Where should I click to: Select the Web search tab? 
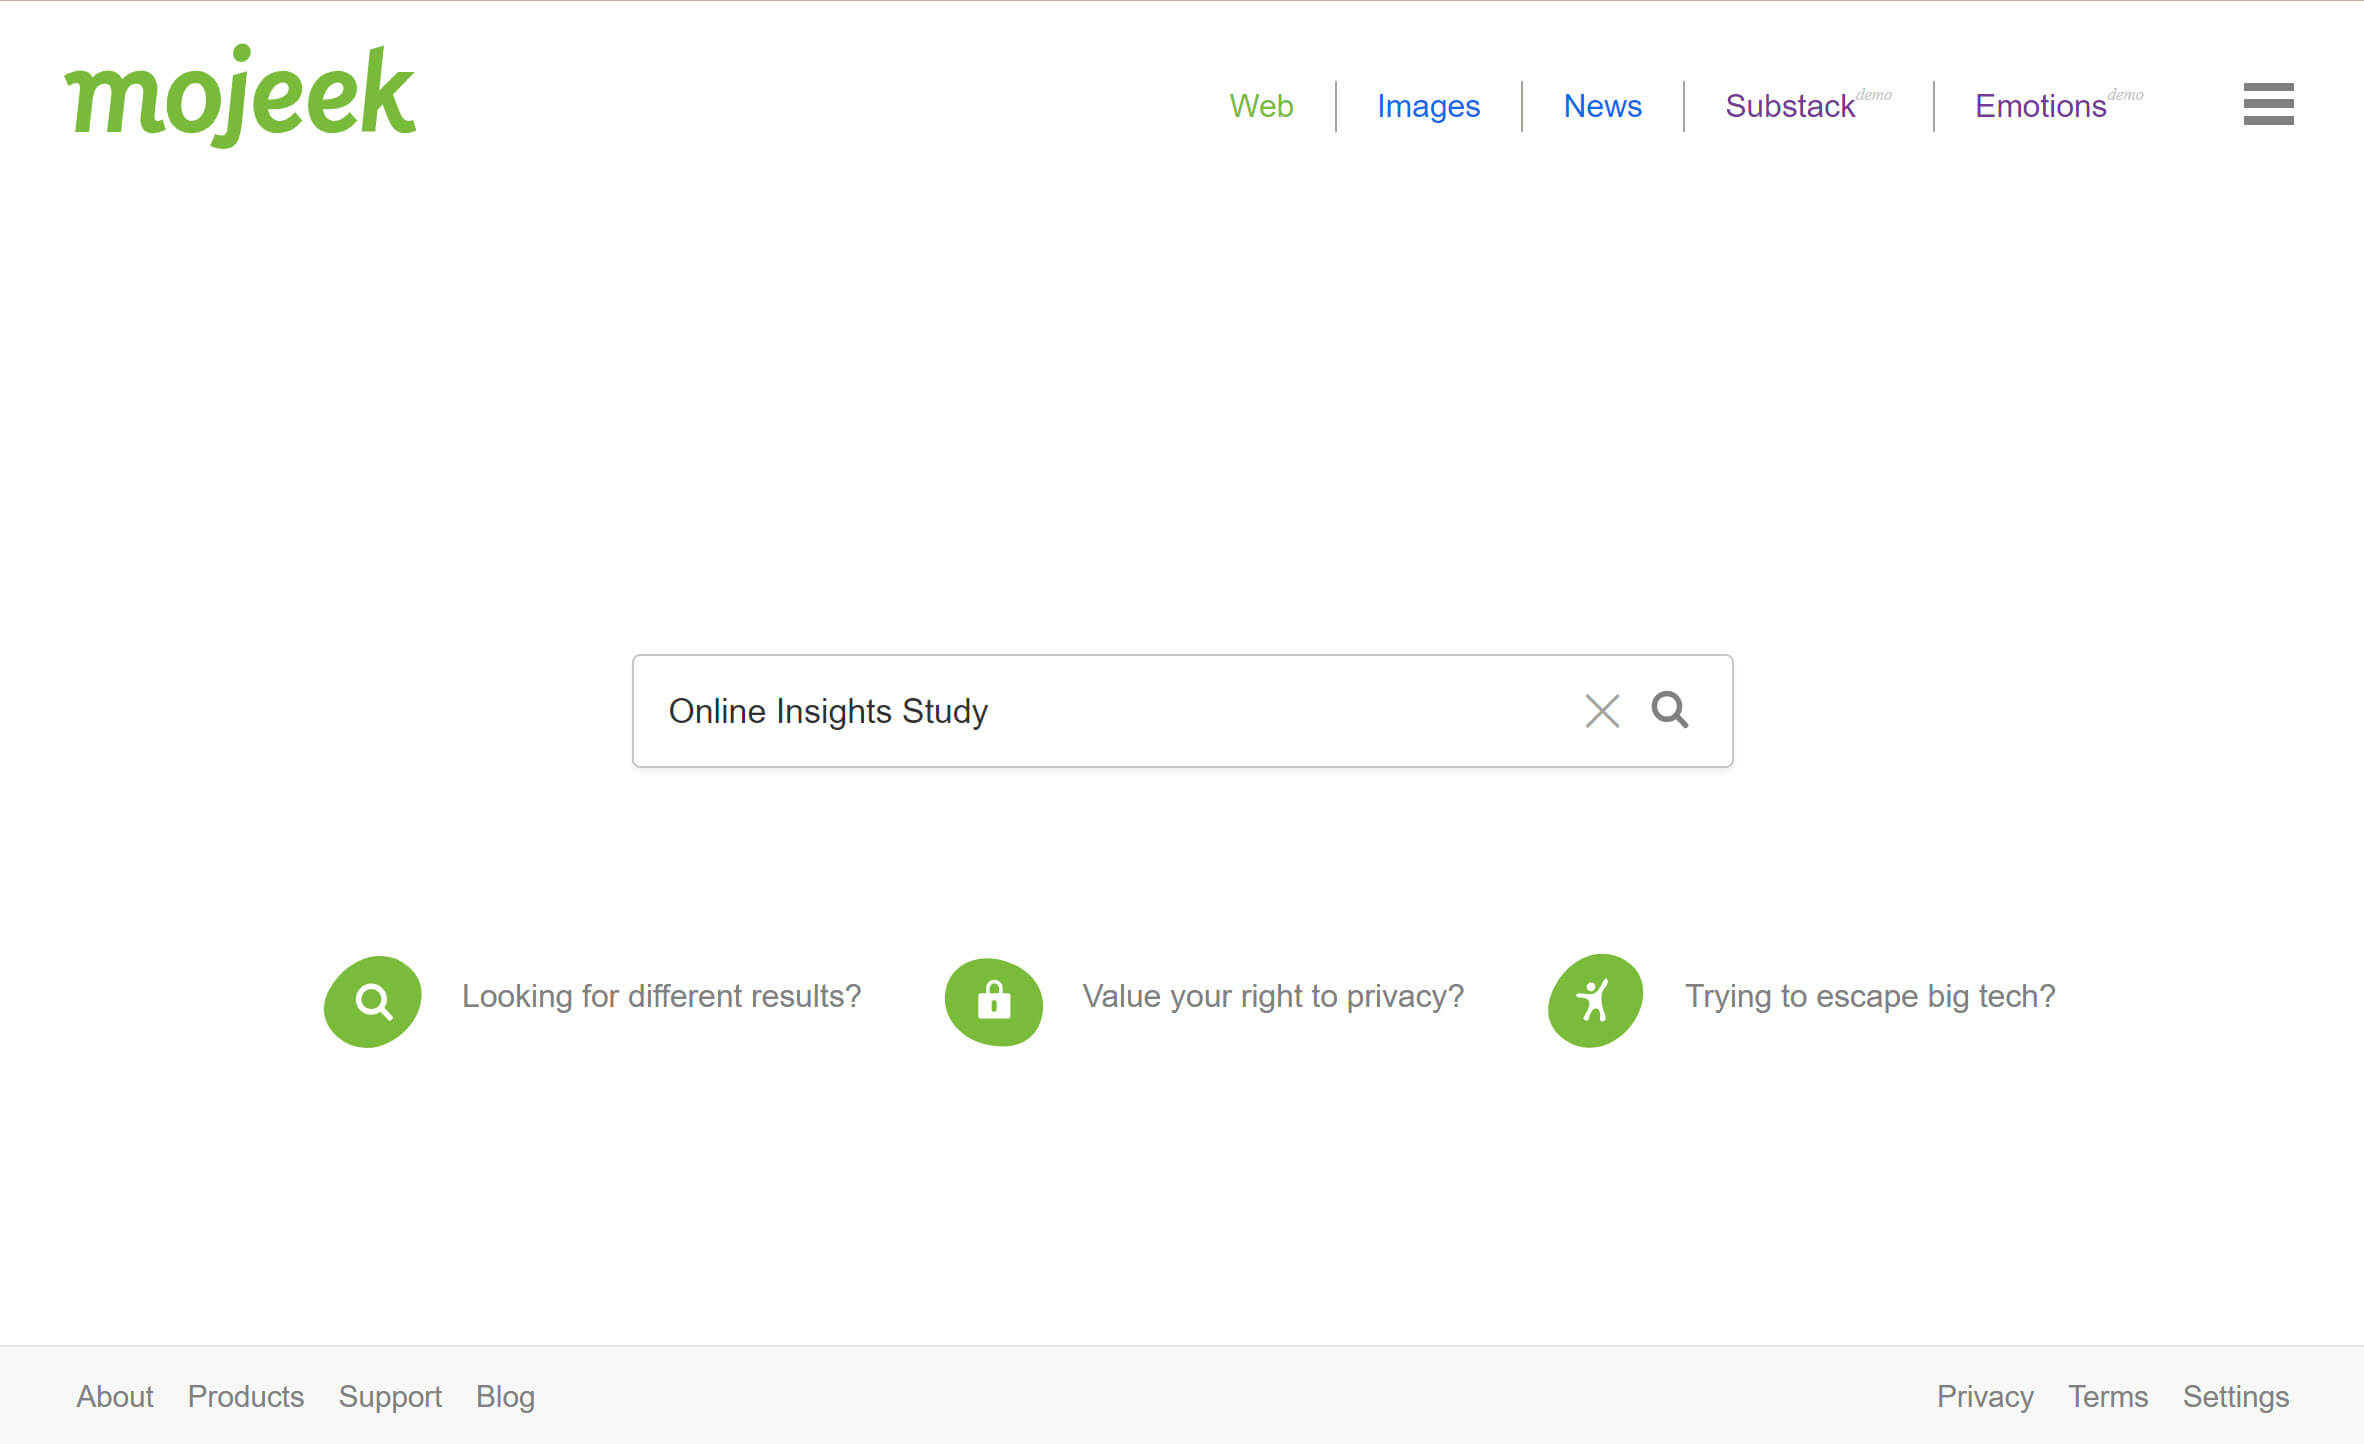(1261, 106)
